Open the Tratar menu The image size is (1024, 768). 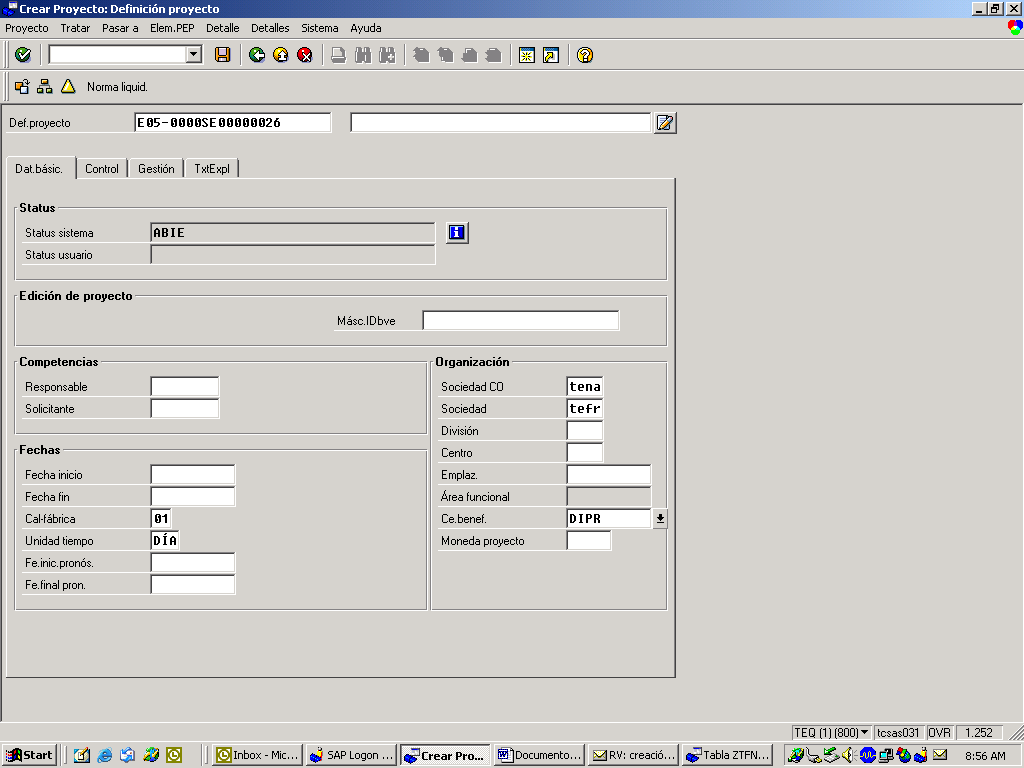(75, 28)
